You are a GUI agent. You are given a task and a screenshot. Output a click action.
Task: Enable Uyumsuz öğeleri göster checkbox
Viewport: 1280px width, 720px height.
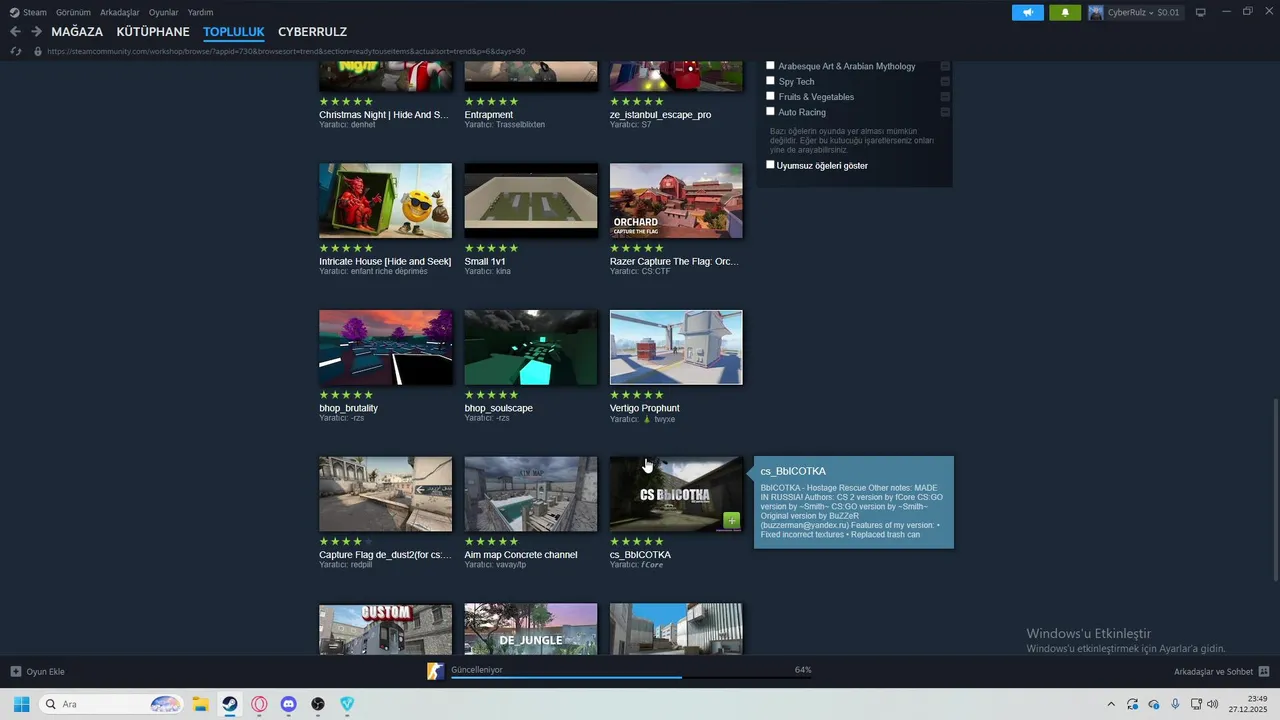point(770,164)
